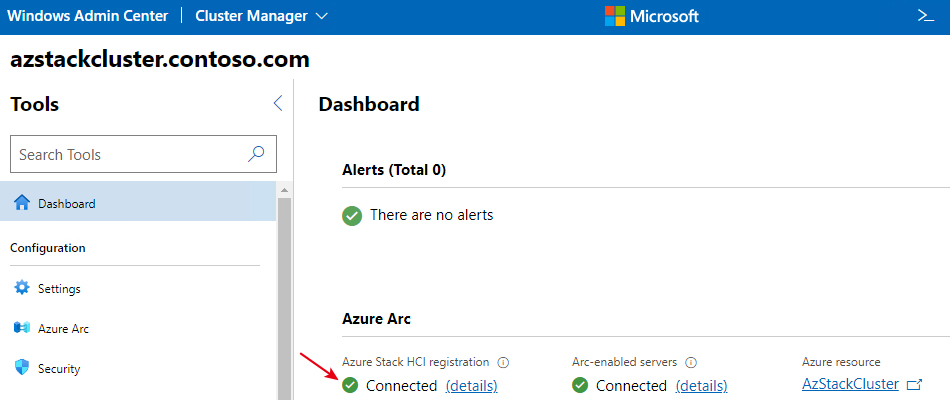Go to Windows Admin Center home
This screenshot has height=400, width=950.
click(88, 16)
